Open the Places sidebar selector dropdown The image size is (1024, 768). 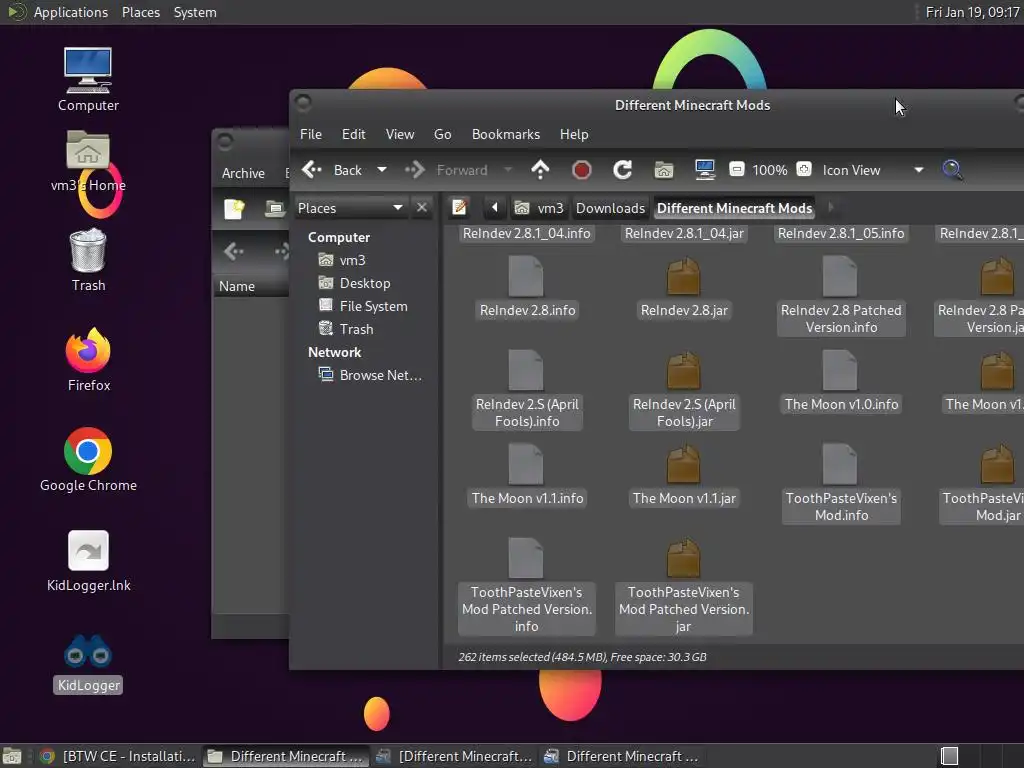click(351, 208)
